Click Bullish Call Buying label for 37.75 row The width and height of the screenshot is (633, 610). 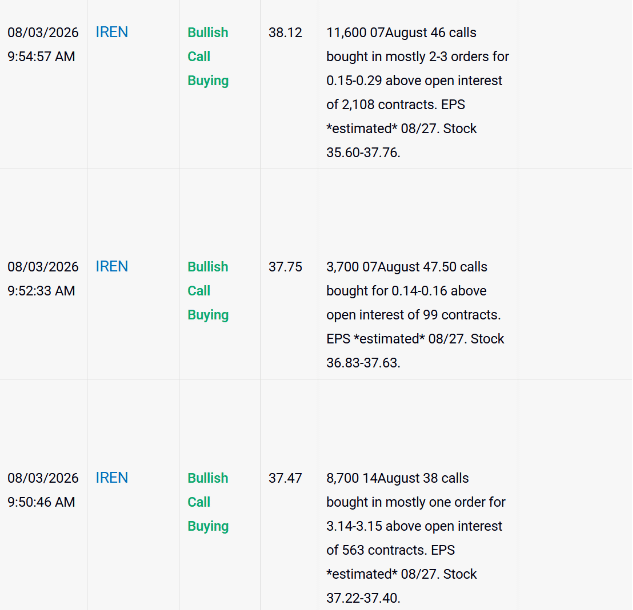208,291
